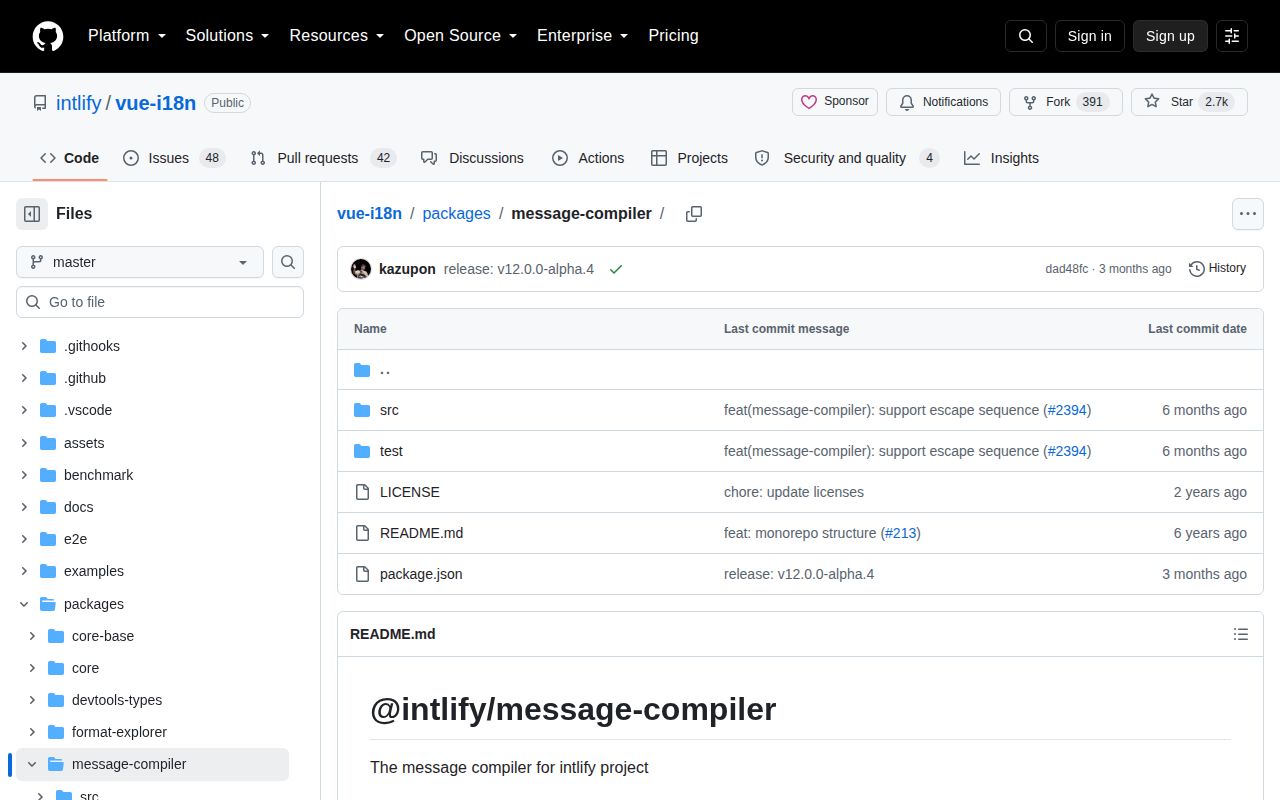This screenshot has height=800, width=1280.
Task: Open the Enterprise menu
Action: pos(582,36)
